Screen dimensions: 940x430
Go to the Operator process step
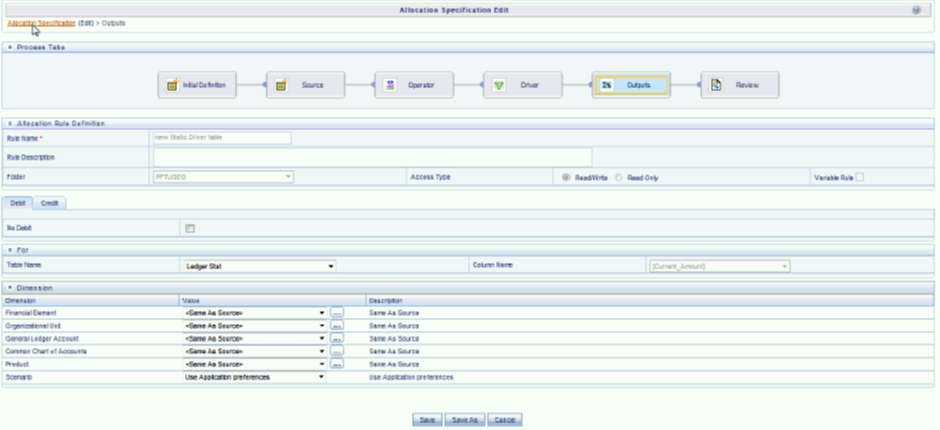pyautogui.click(x=414, y=85)
